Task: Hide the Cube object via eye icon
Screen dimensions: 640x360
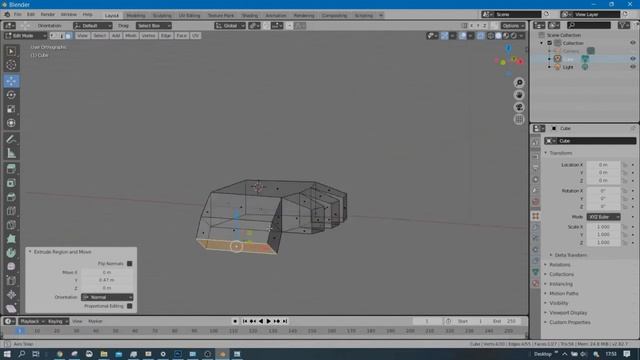Action: [633, 59]
